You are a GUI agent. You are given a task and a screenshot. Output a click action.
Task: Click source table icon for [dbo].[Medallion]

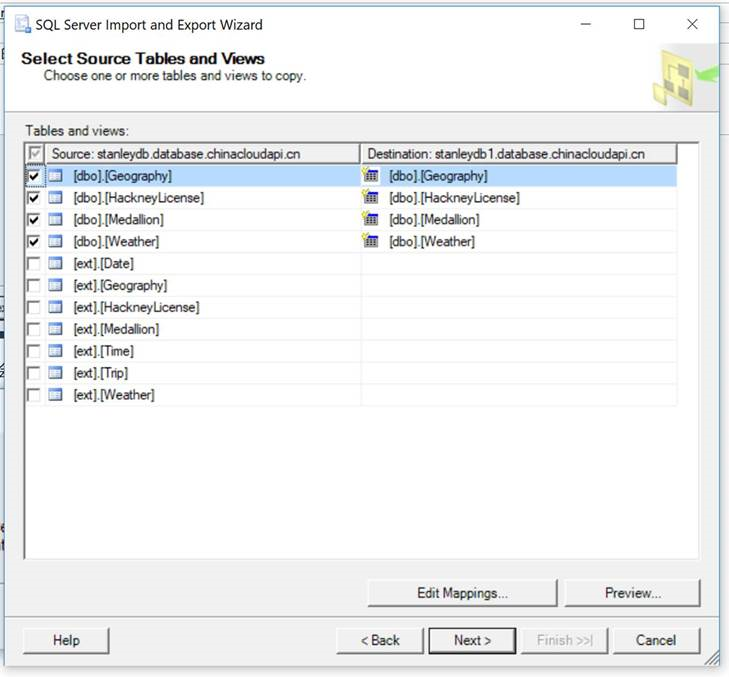pyautogui.click(x=56, y=220)
